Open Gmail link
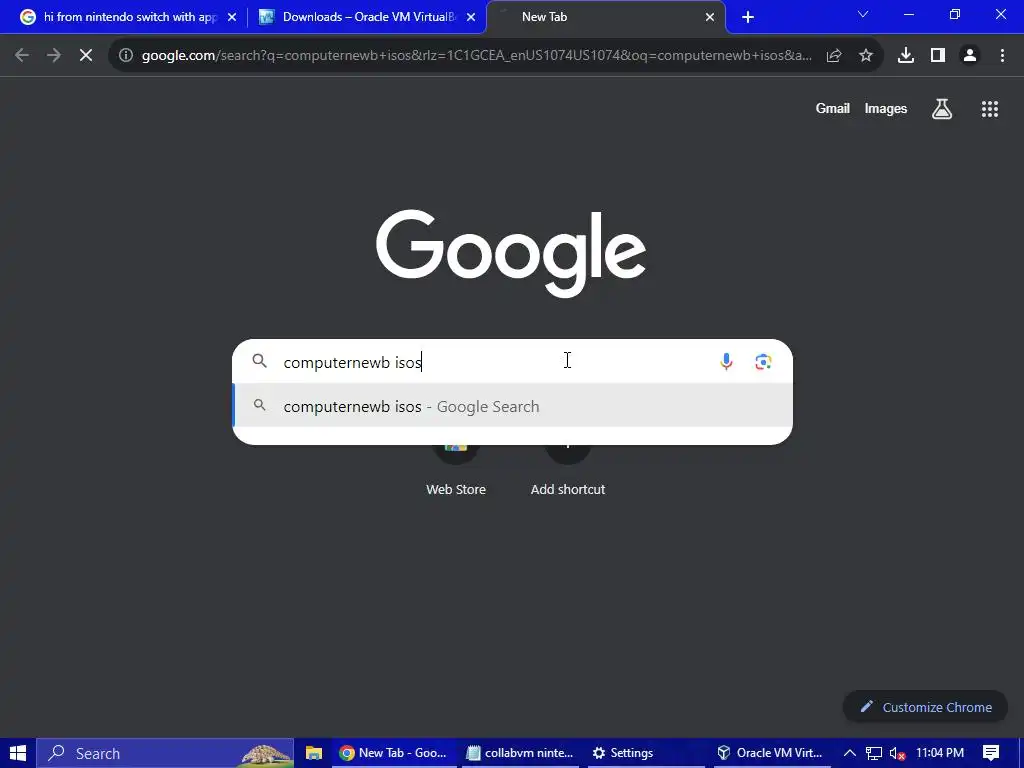Screen dimensions: 1024x768 (x=833, y=109)
